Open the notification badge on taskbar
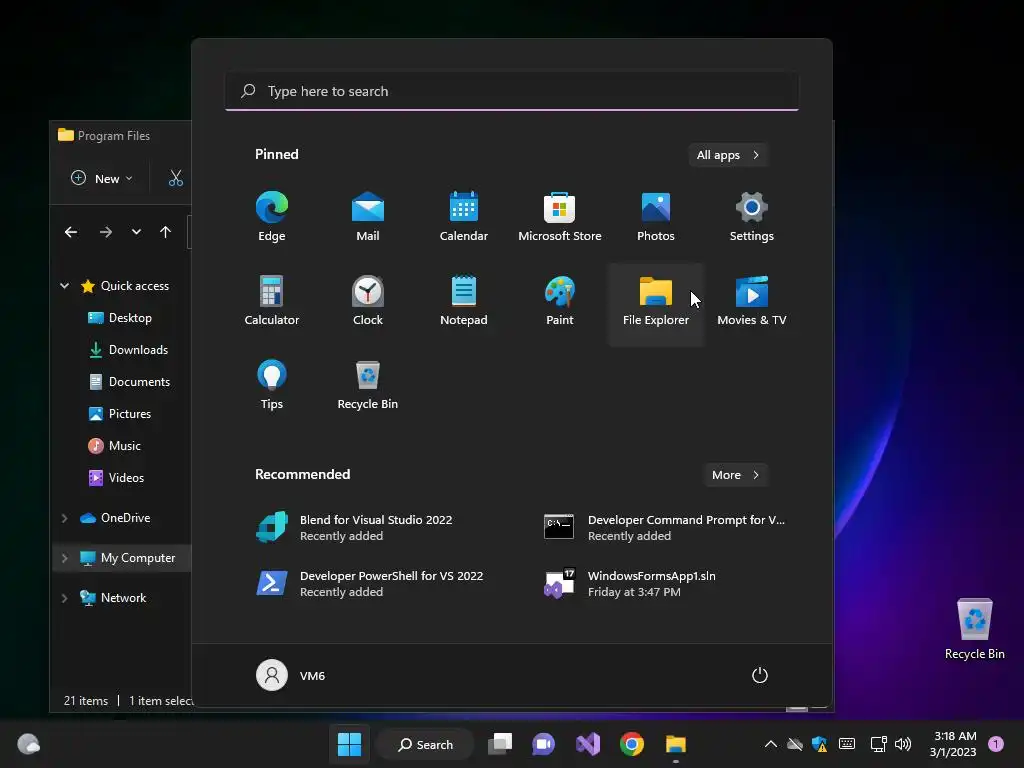Viewport: 1024px width, 768px height. 996,744
